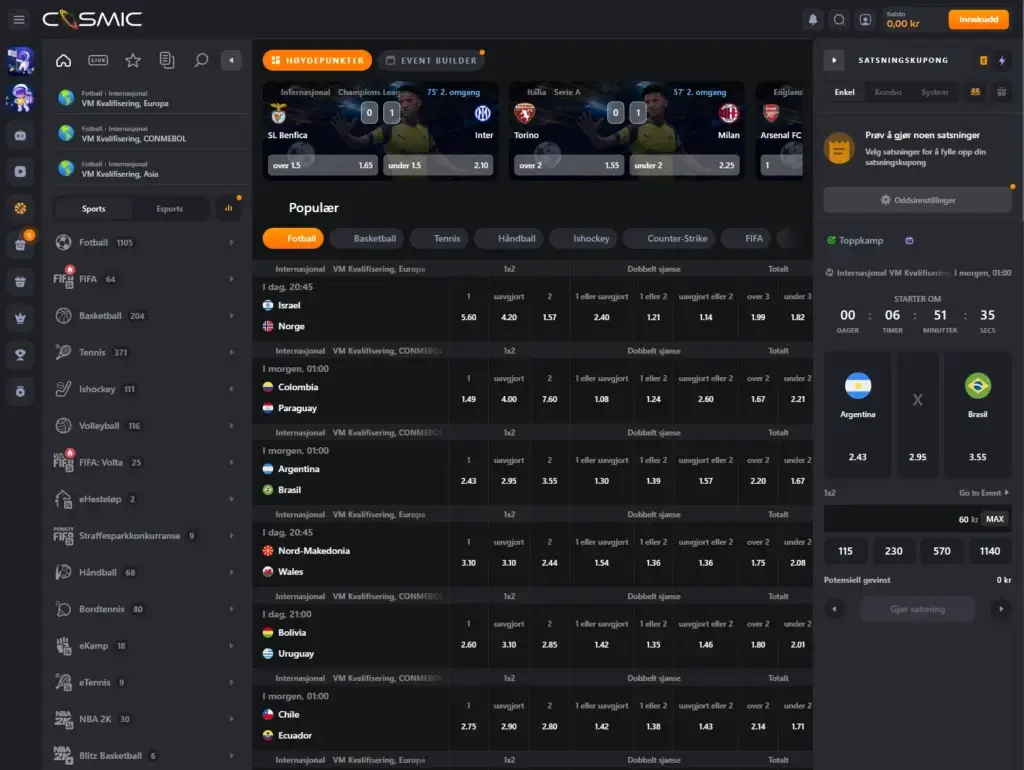Select the Høydepunkter tab
1024x770 pixels.
[x=317, y=60]
